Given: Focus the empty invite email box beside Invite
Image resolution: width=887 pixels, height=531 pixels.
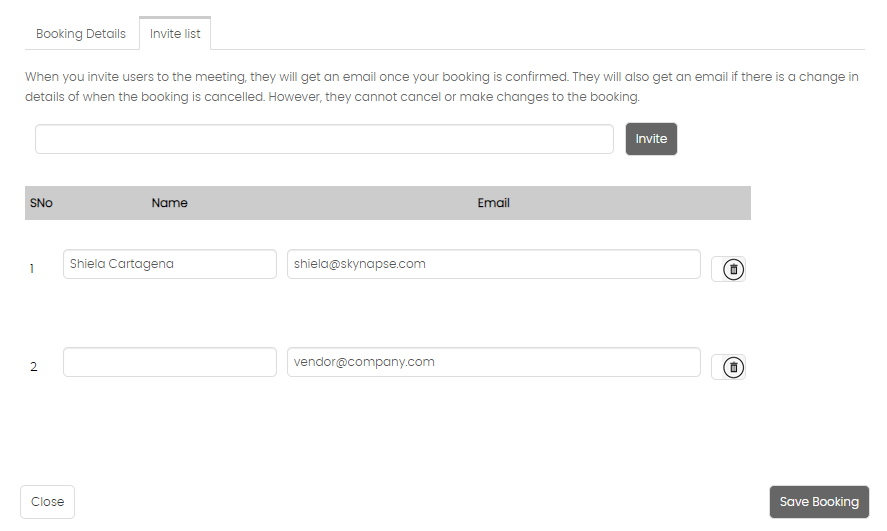Looking at the screenshot, I should click(x=324, y=139).
